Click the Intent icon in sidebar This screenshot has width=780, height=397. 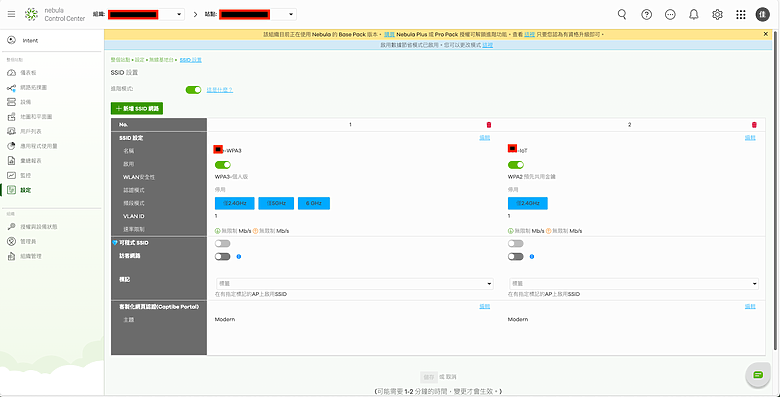pyautogui.click(x=12, y=40)
